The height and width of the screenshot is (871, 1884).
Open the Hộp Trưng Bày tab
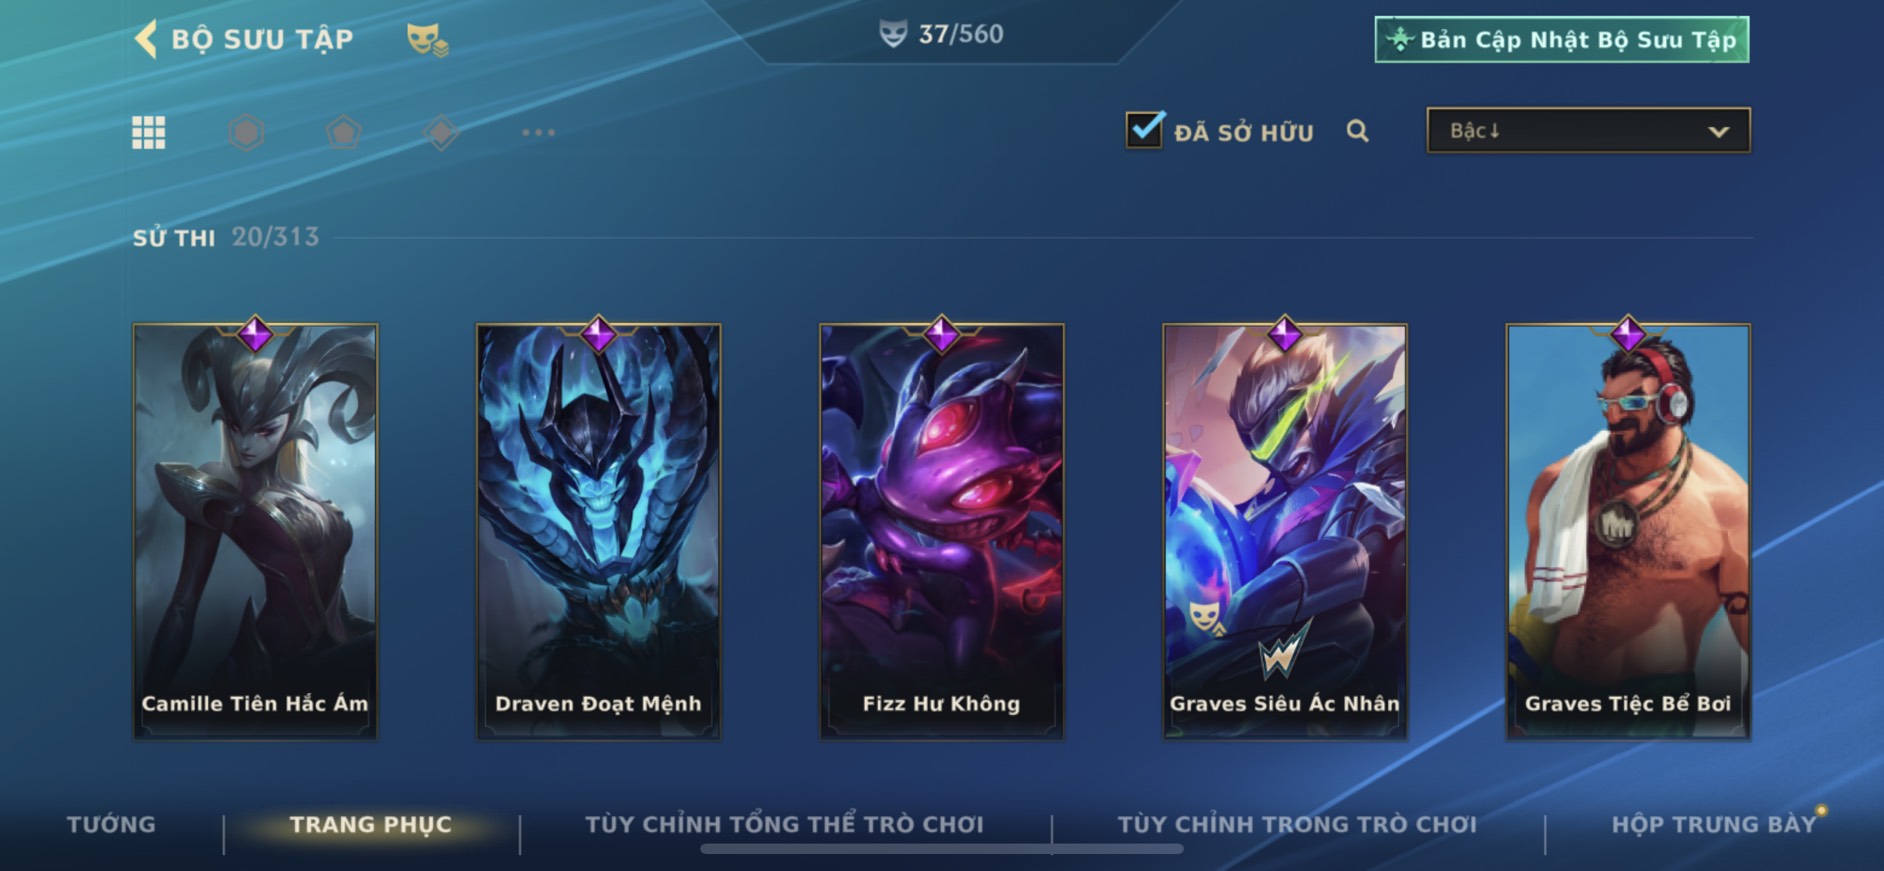pos(1713,825)
